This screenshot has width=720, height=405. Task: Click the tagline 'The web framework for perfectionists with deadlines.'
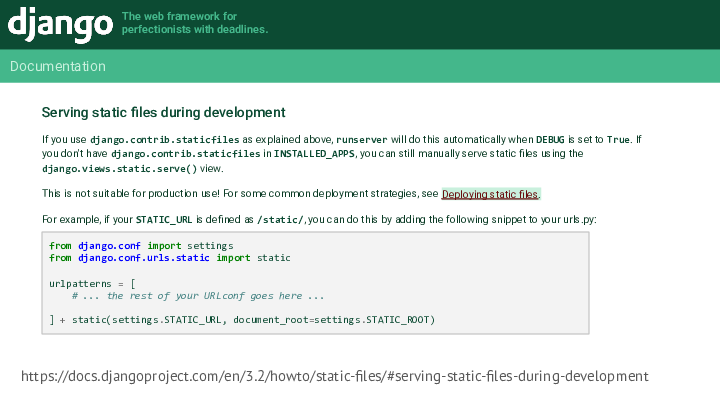point(195,23)
